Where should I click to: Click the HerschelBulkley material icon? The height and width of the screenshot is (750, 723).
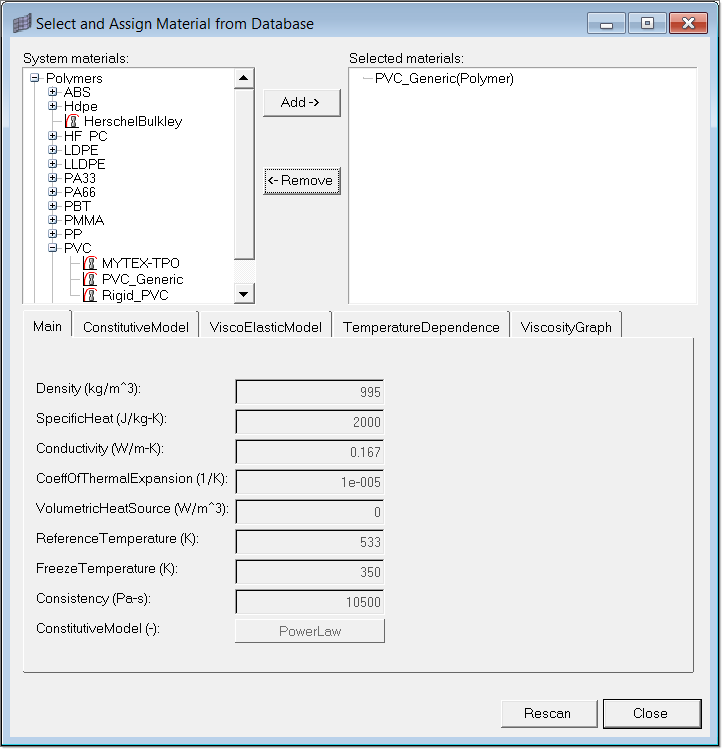point(72,121)
